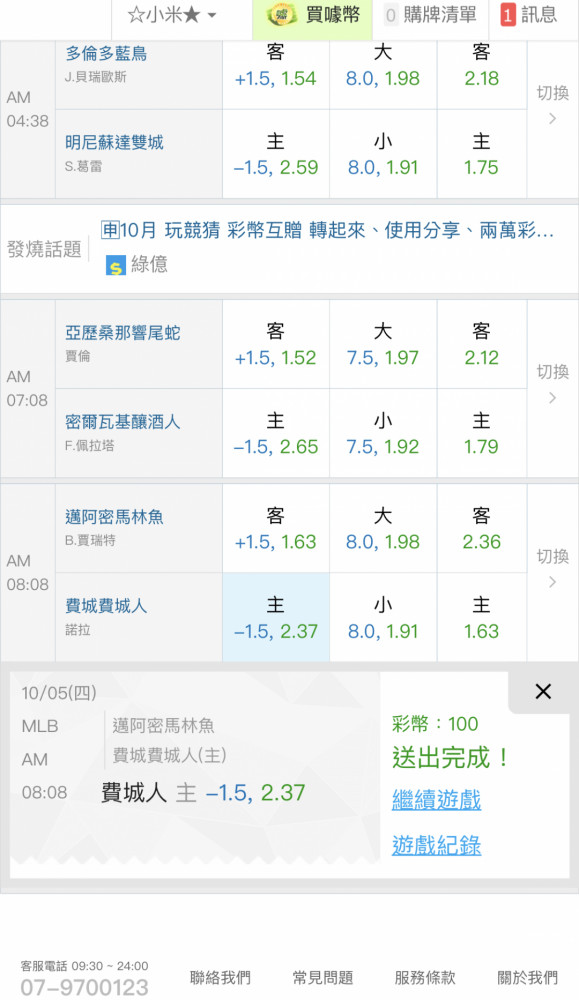Open the ☆小米★ account dropdown
579x1000 pixels.
point(173,15)
